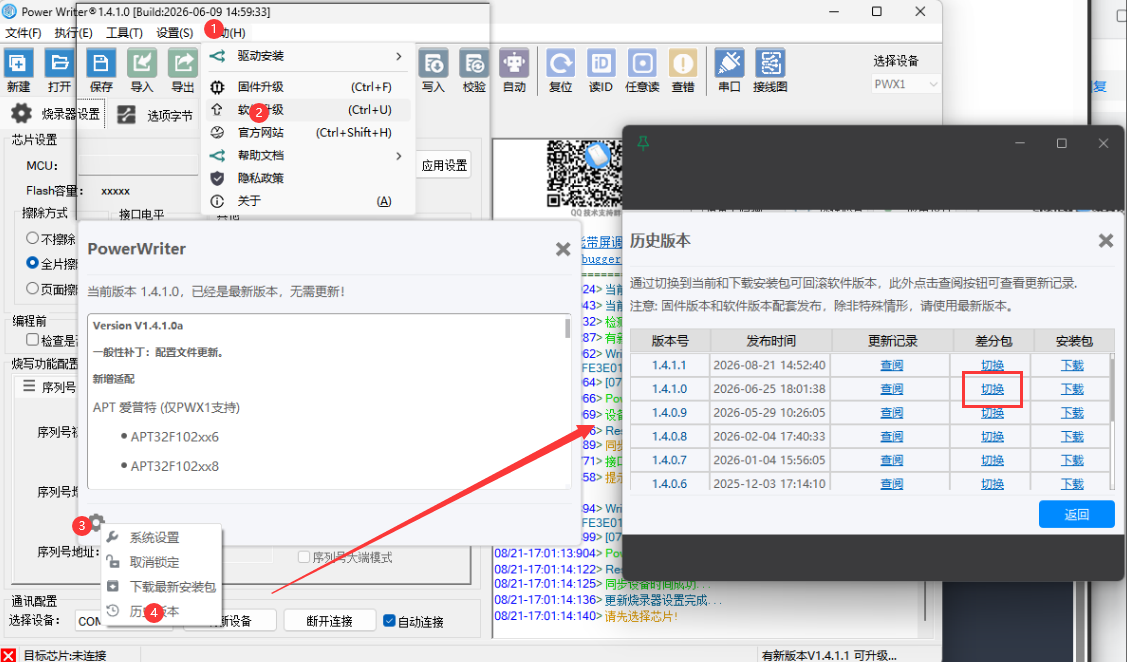Image resolution: width=1127 pixels, height=662 pixels.
Task: Click the 写入 (Write) toolbar icon
Action: pyautogui.click(x=433, y=63)
